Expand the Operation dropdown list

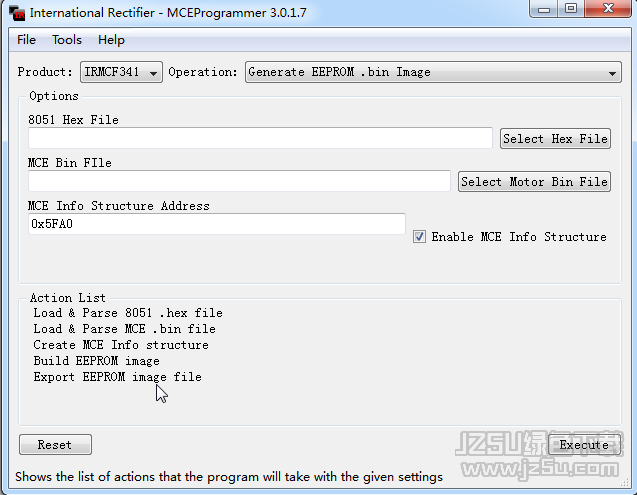pos(433,72)
